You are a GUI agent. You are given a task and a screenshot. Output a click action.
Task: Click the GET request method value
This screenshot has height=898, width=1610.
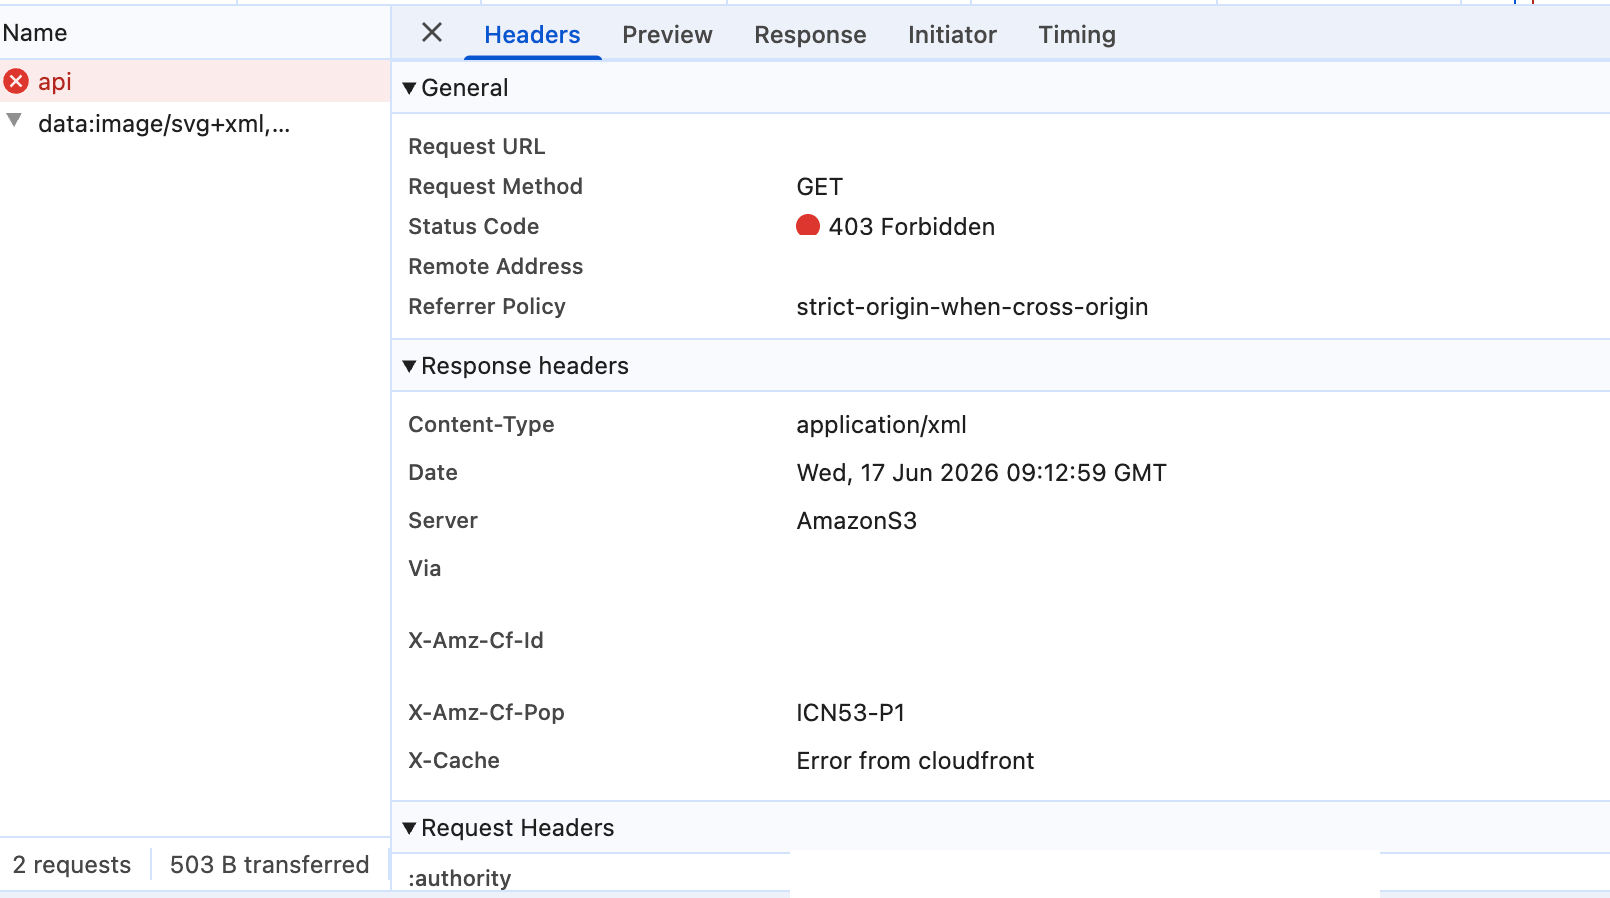[x=820, y=187]
